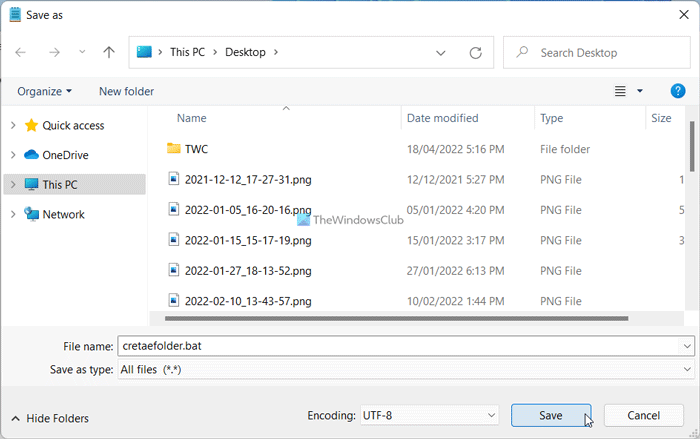Expand OneDrive tree node
Image resolution: width=700 pixels, height=439 pixels.
click(x=13, y=155)
